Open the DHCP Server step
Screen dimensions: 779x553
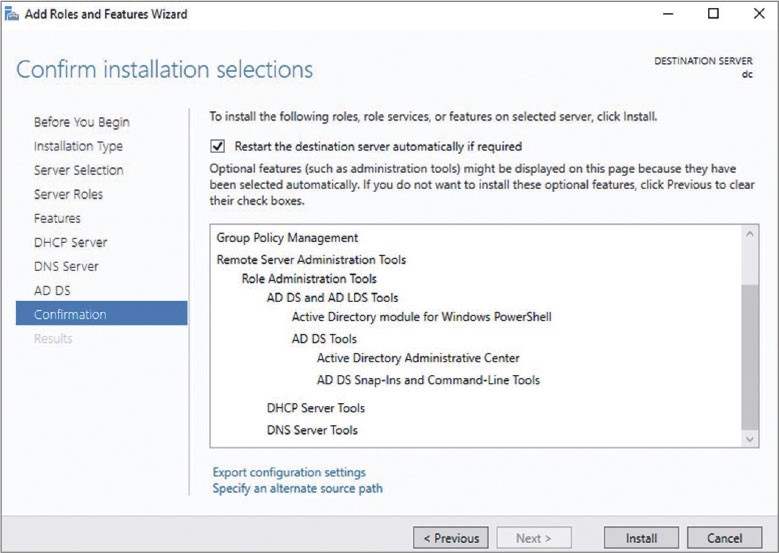tap(70, 242)
